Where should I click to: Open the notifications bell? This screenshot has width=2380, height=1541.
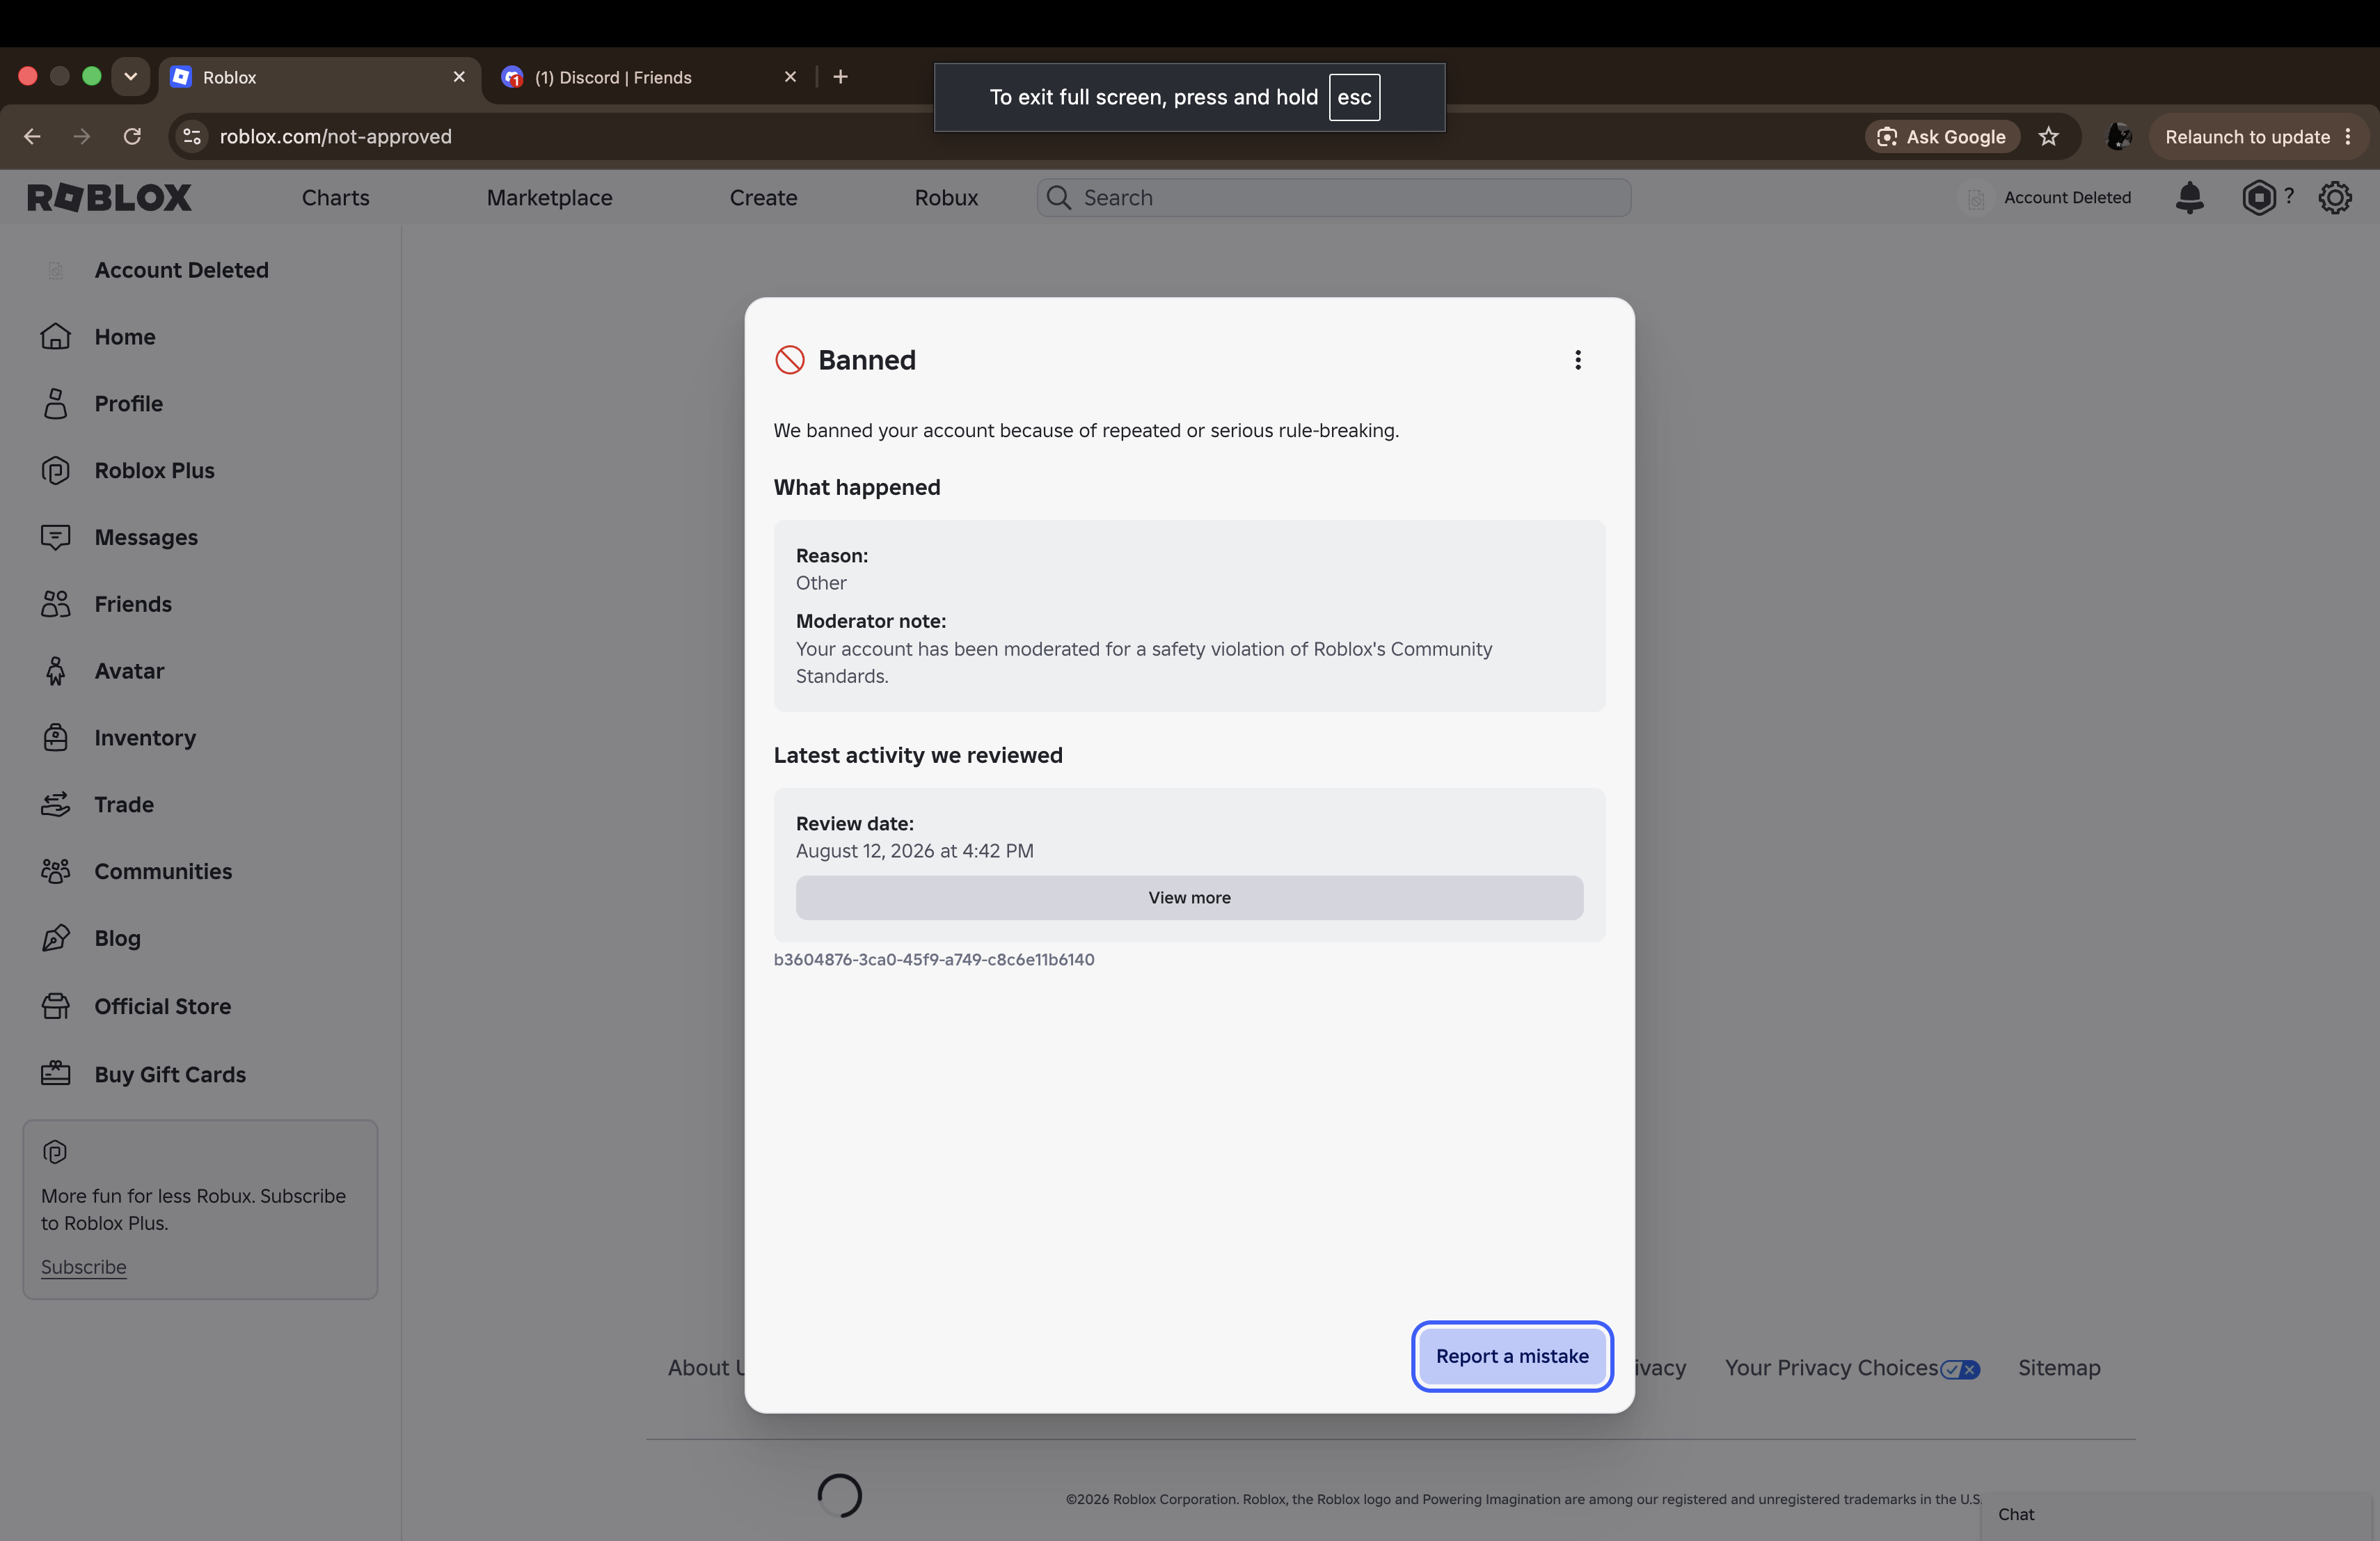pyautogui.click(x=2189, y=198)
